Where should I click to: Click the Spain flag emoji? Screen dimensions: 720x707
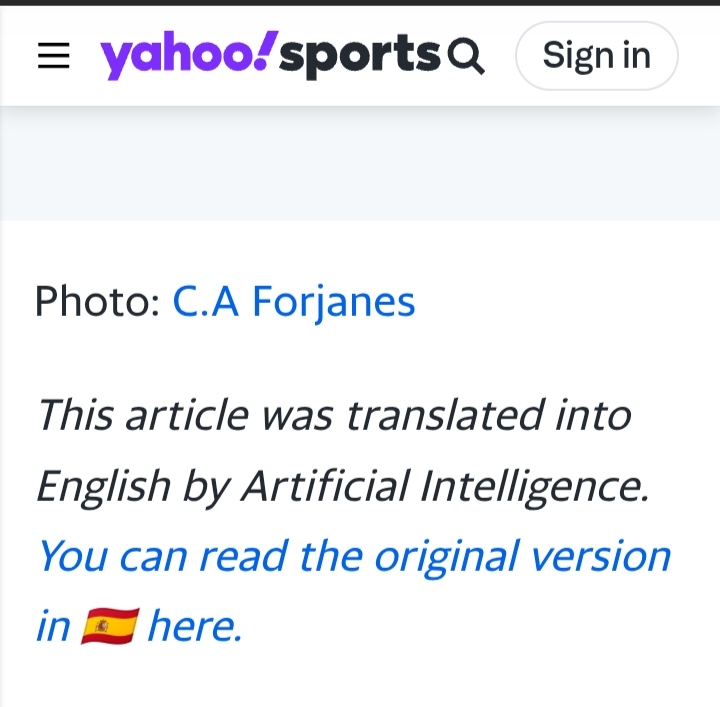tap(109, 627)
